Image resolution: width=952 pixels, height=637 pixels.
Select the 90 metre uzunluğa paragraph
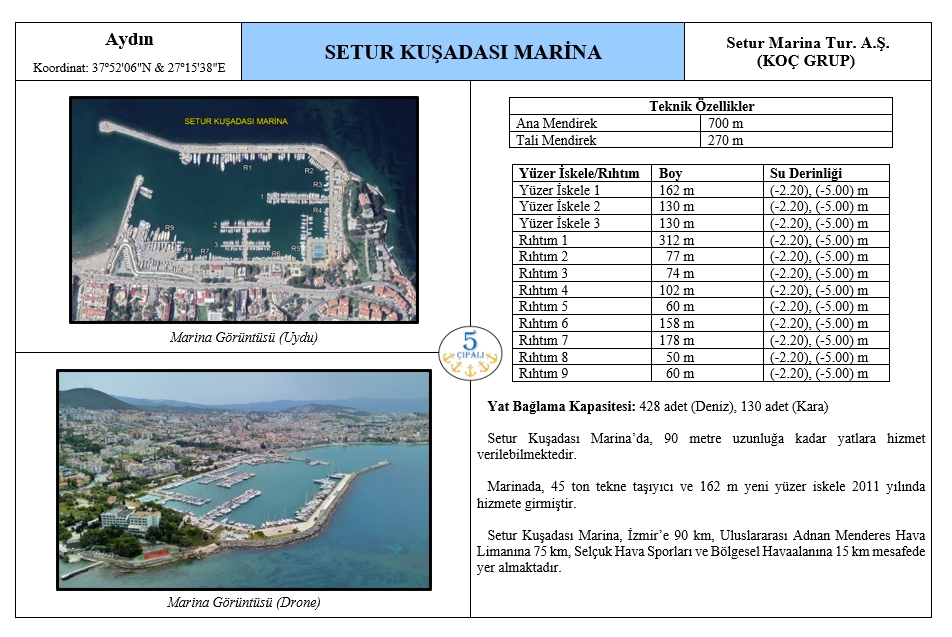point(701,446)
